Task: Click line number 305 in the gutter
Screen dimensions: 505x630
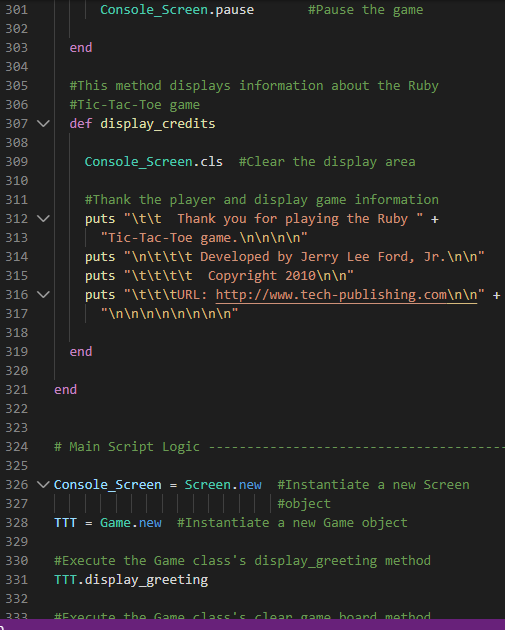Action: (16, 86)
